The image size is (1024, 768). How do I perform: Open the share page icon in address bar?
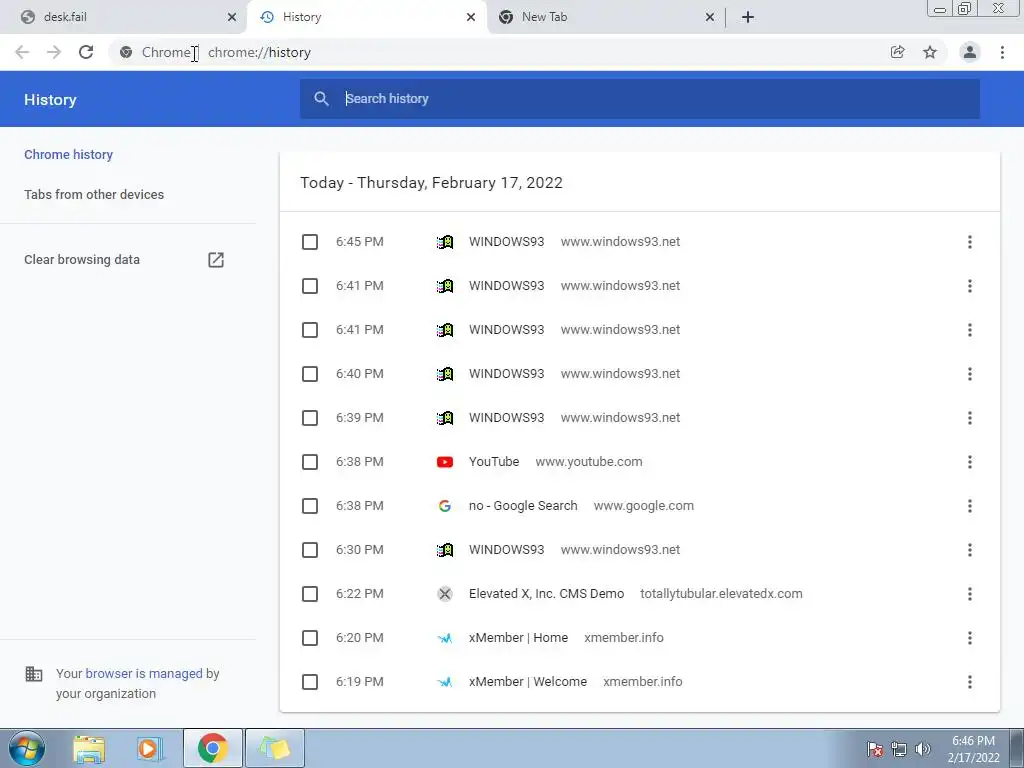pos(898,52)
